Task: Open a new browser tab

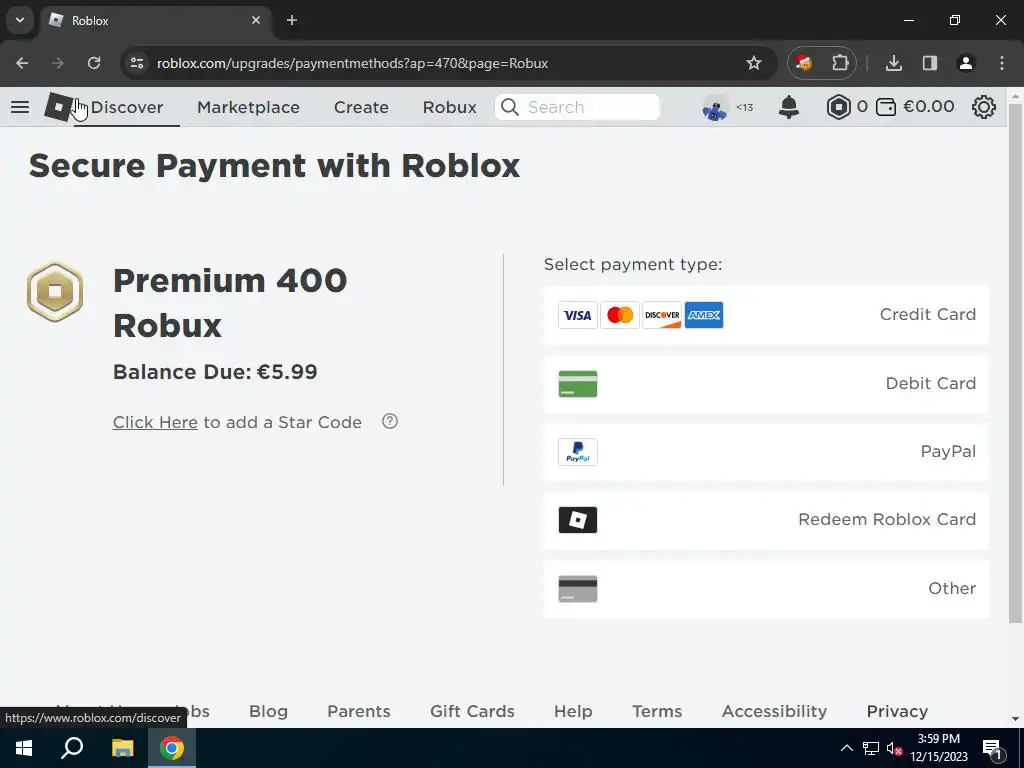Action: tap(292, 20)
